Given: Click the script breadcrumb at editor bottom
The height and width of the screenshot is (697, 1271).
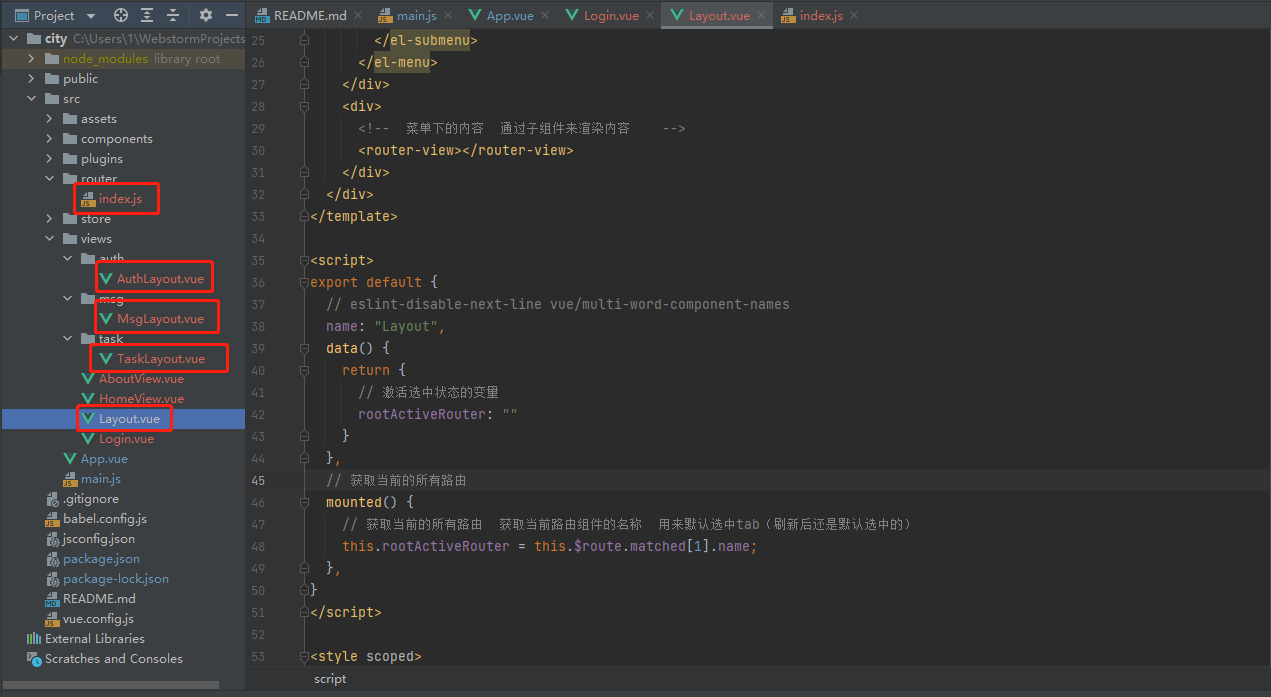Looking at the screenshot, I should click(x=330, y=678).
